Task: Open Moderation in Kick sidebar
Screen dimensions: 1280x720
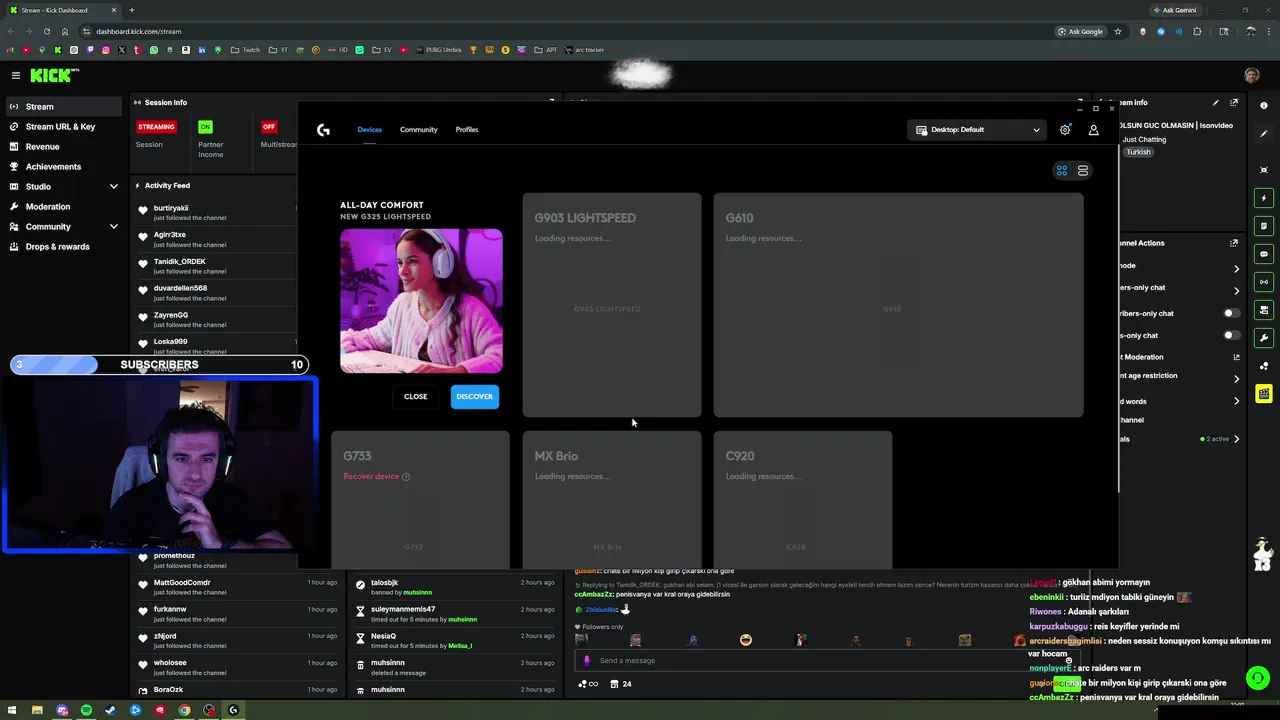Action: click(64, 206)
